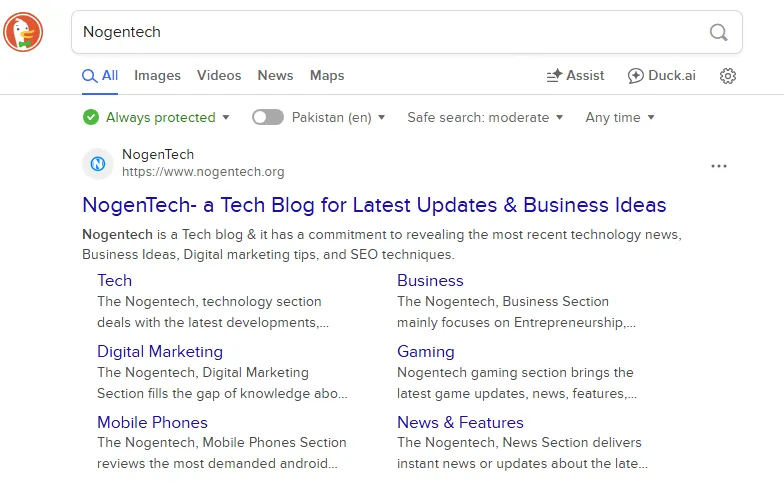The image size is (784, 492).
Task: Open the Any time filter dropdown
Action: tap(620, 118)
